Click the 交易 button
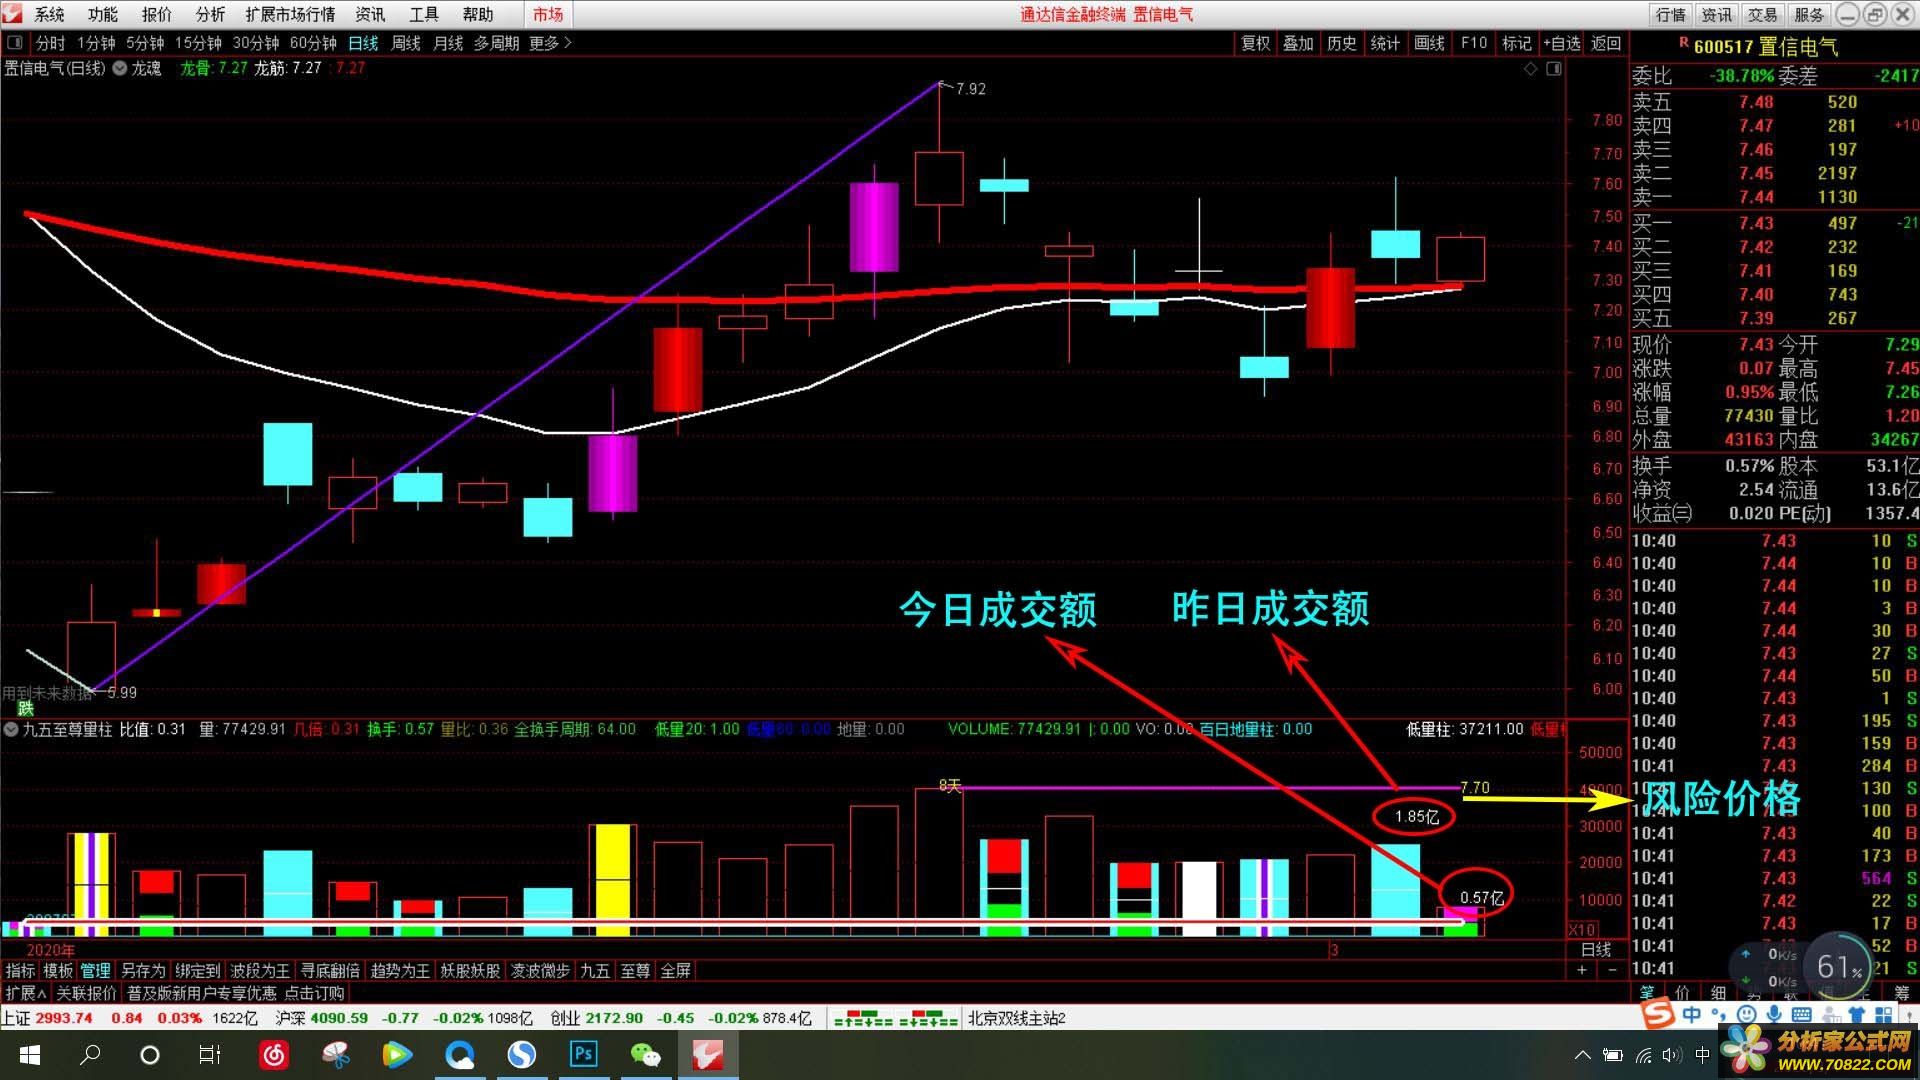1920x1080 pixels. tap(1762, 14)
